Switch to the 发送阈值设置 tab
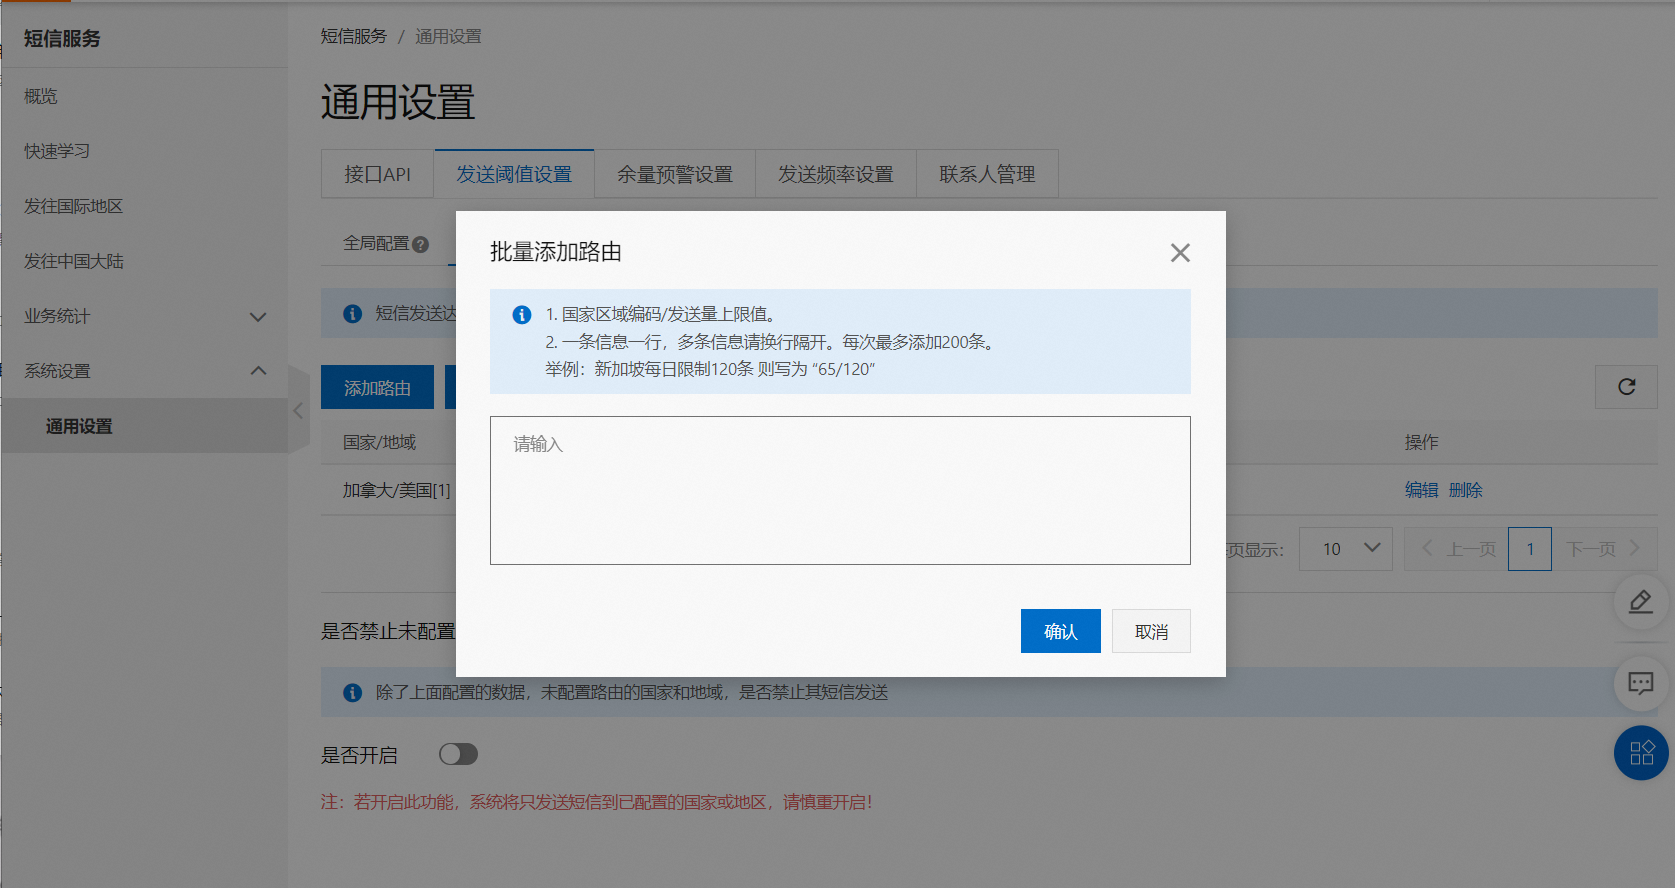Viewport: 1675px width, 888px height. click(514, 174)
